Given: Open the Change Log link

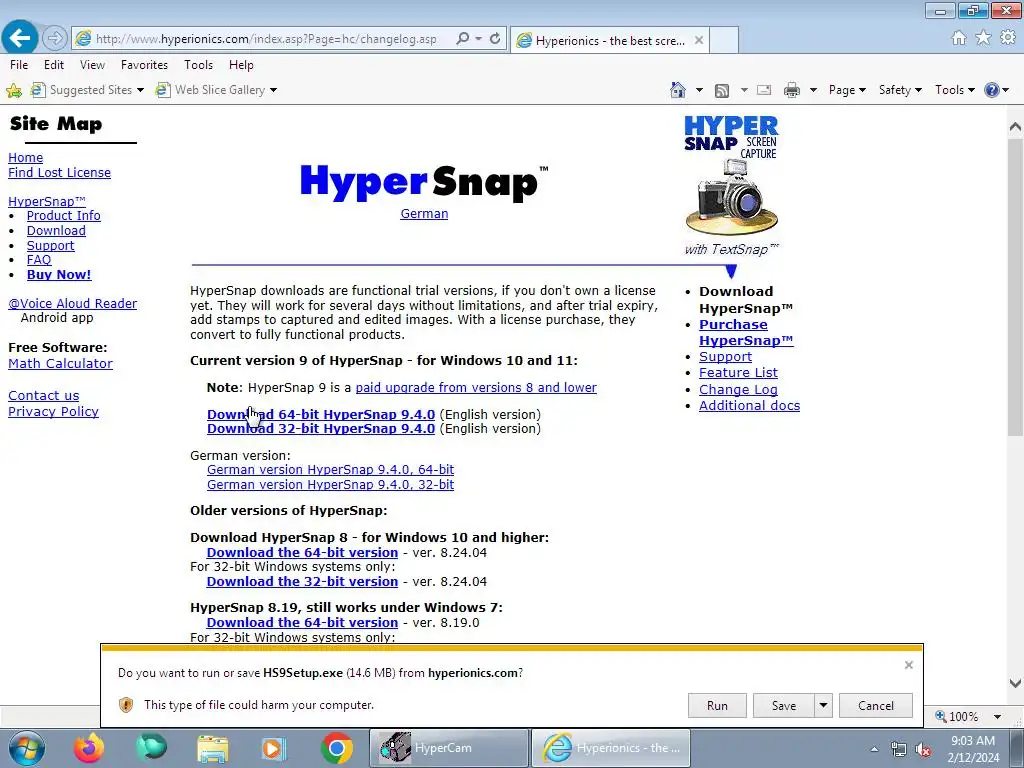Looking at the screenshot, I should (x=738, y=389).
